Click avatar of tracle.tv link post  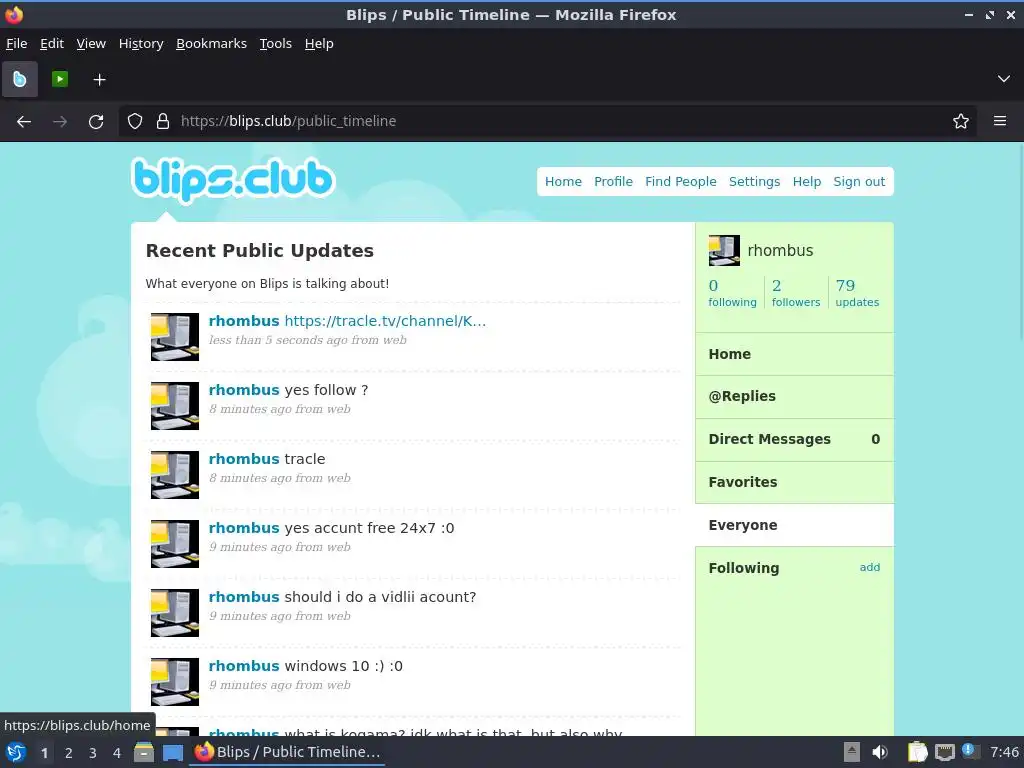[175, 337]
